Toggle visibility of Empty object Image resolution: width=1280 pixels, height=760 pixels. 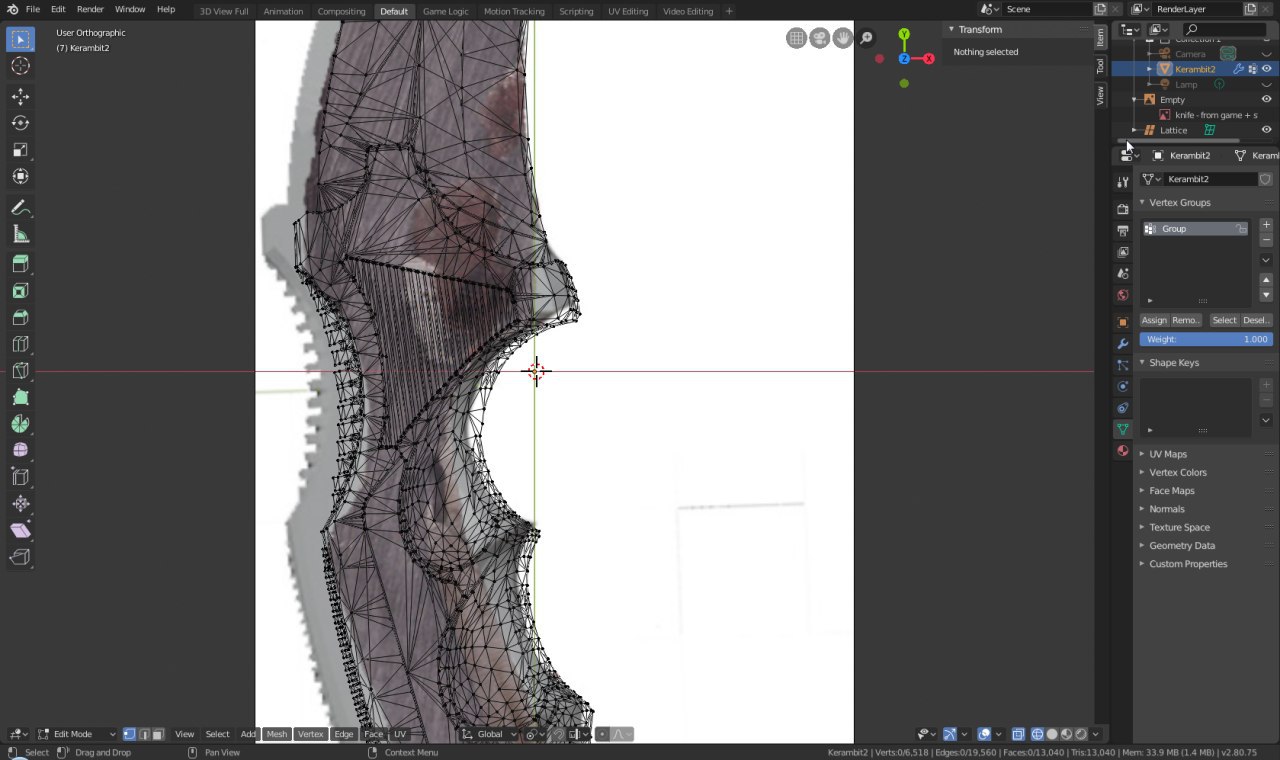pos(1267,100)
